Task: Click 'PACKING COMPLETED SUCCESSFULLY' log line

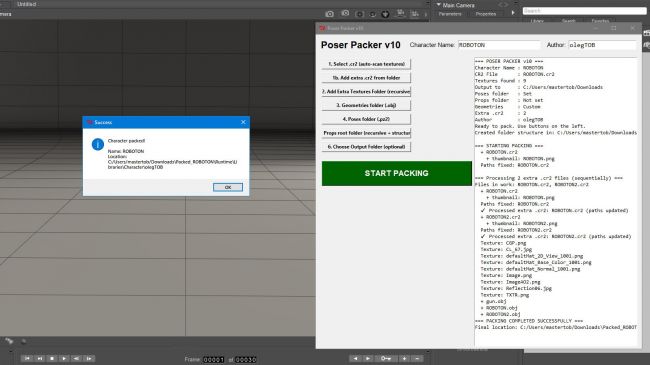Action: coord(529,321)
